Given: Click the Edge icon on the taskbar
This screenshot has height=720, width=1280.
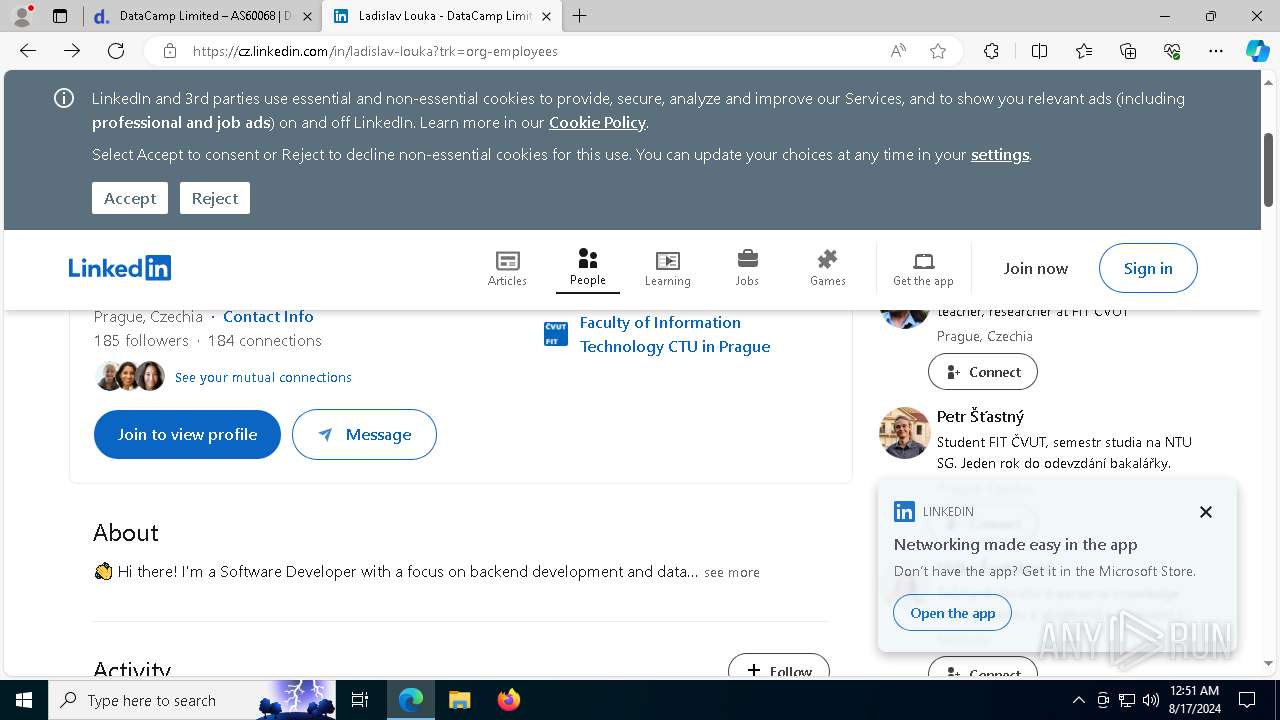Looking at the screenshot, I should (x=411, y=700).
